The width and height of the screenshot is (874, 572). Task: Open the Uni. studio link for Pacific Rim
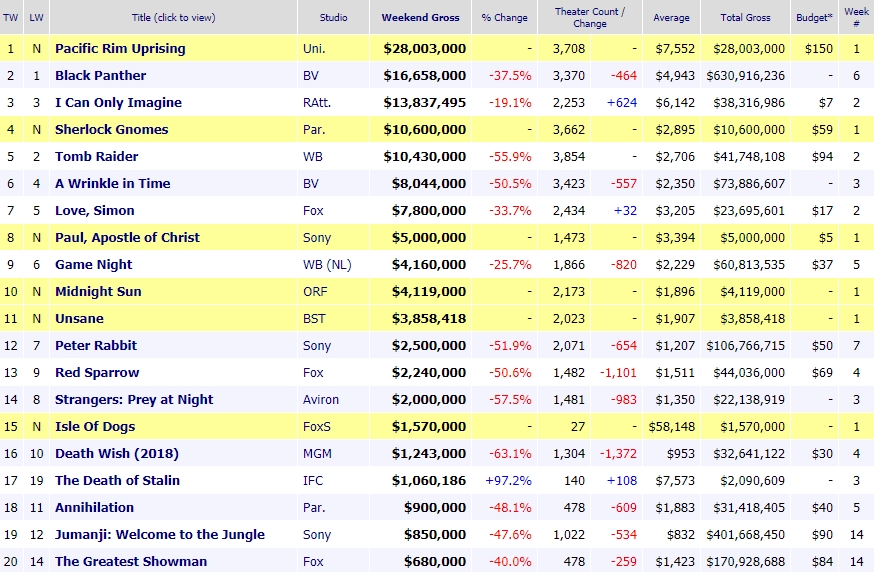[x=314, y=49]
